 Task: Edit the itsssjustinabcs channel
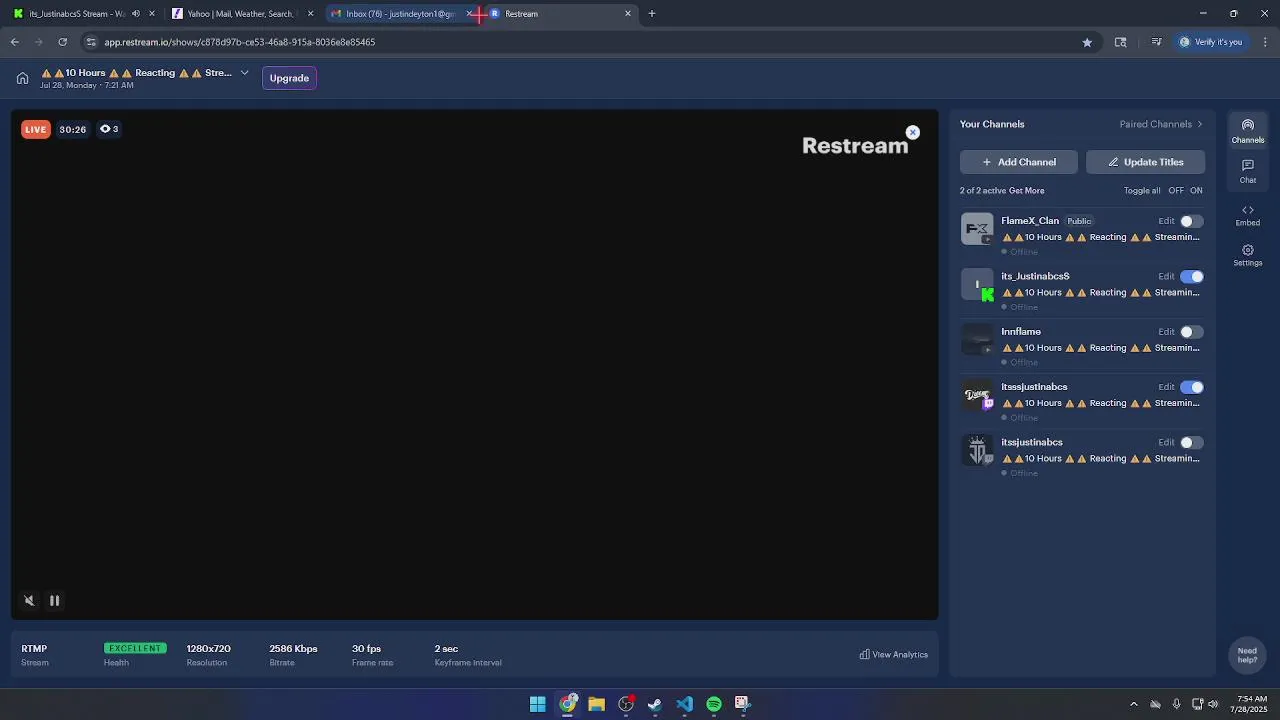pos(1166,387)
